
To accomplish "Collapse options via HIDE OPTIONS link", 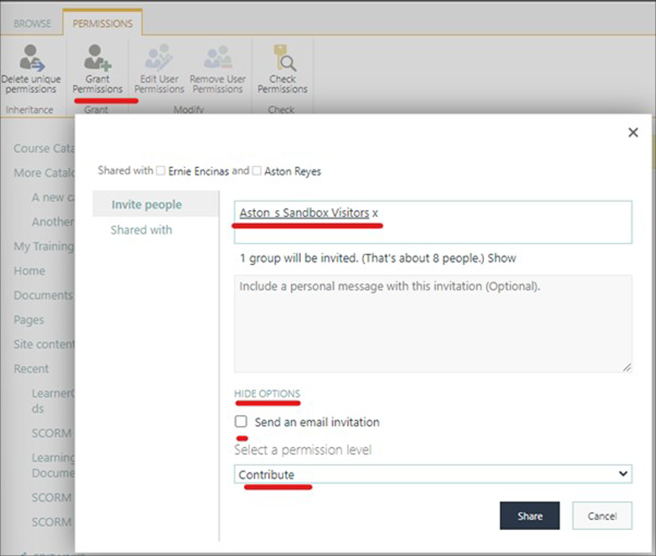I will [x=267, y=394].
